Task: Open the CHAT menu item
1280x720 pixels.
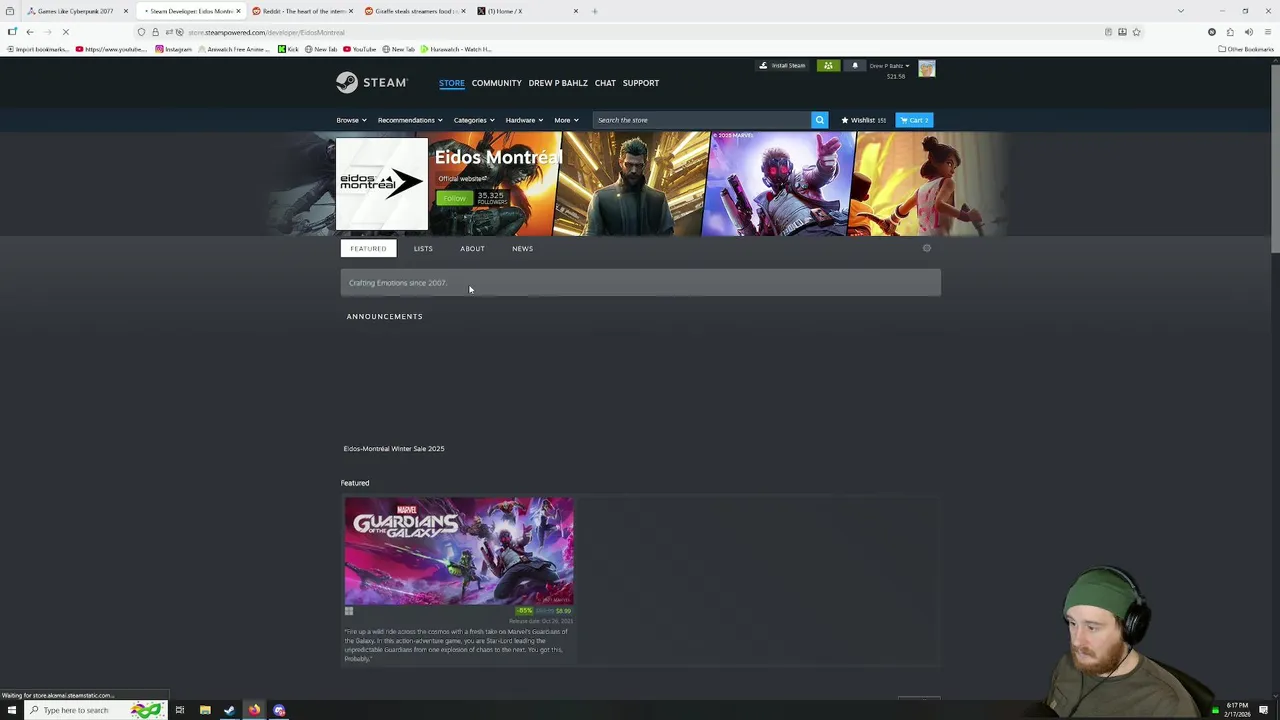Action: click(x=605, y=83)
